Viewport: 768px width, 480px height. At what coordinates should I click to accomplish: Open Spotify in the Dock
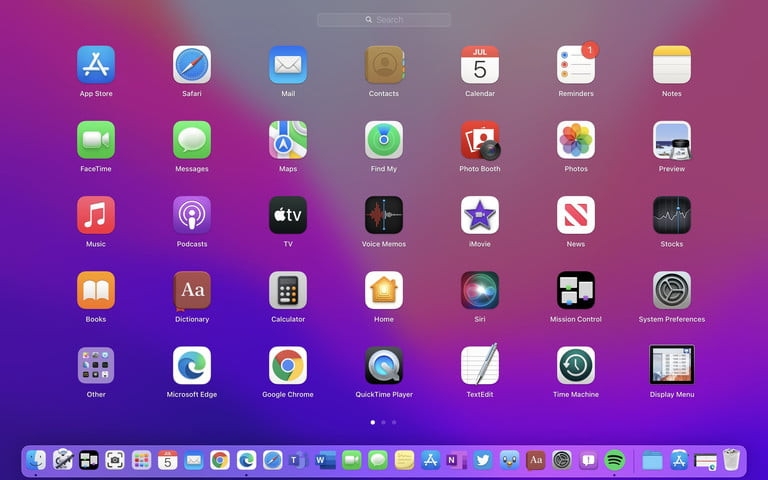[615, 460]
